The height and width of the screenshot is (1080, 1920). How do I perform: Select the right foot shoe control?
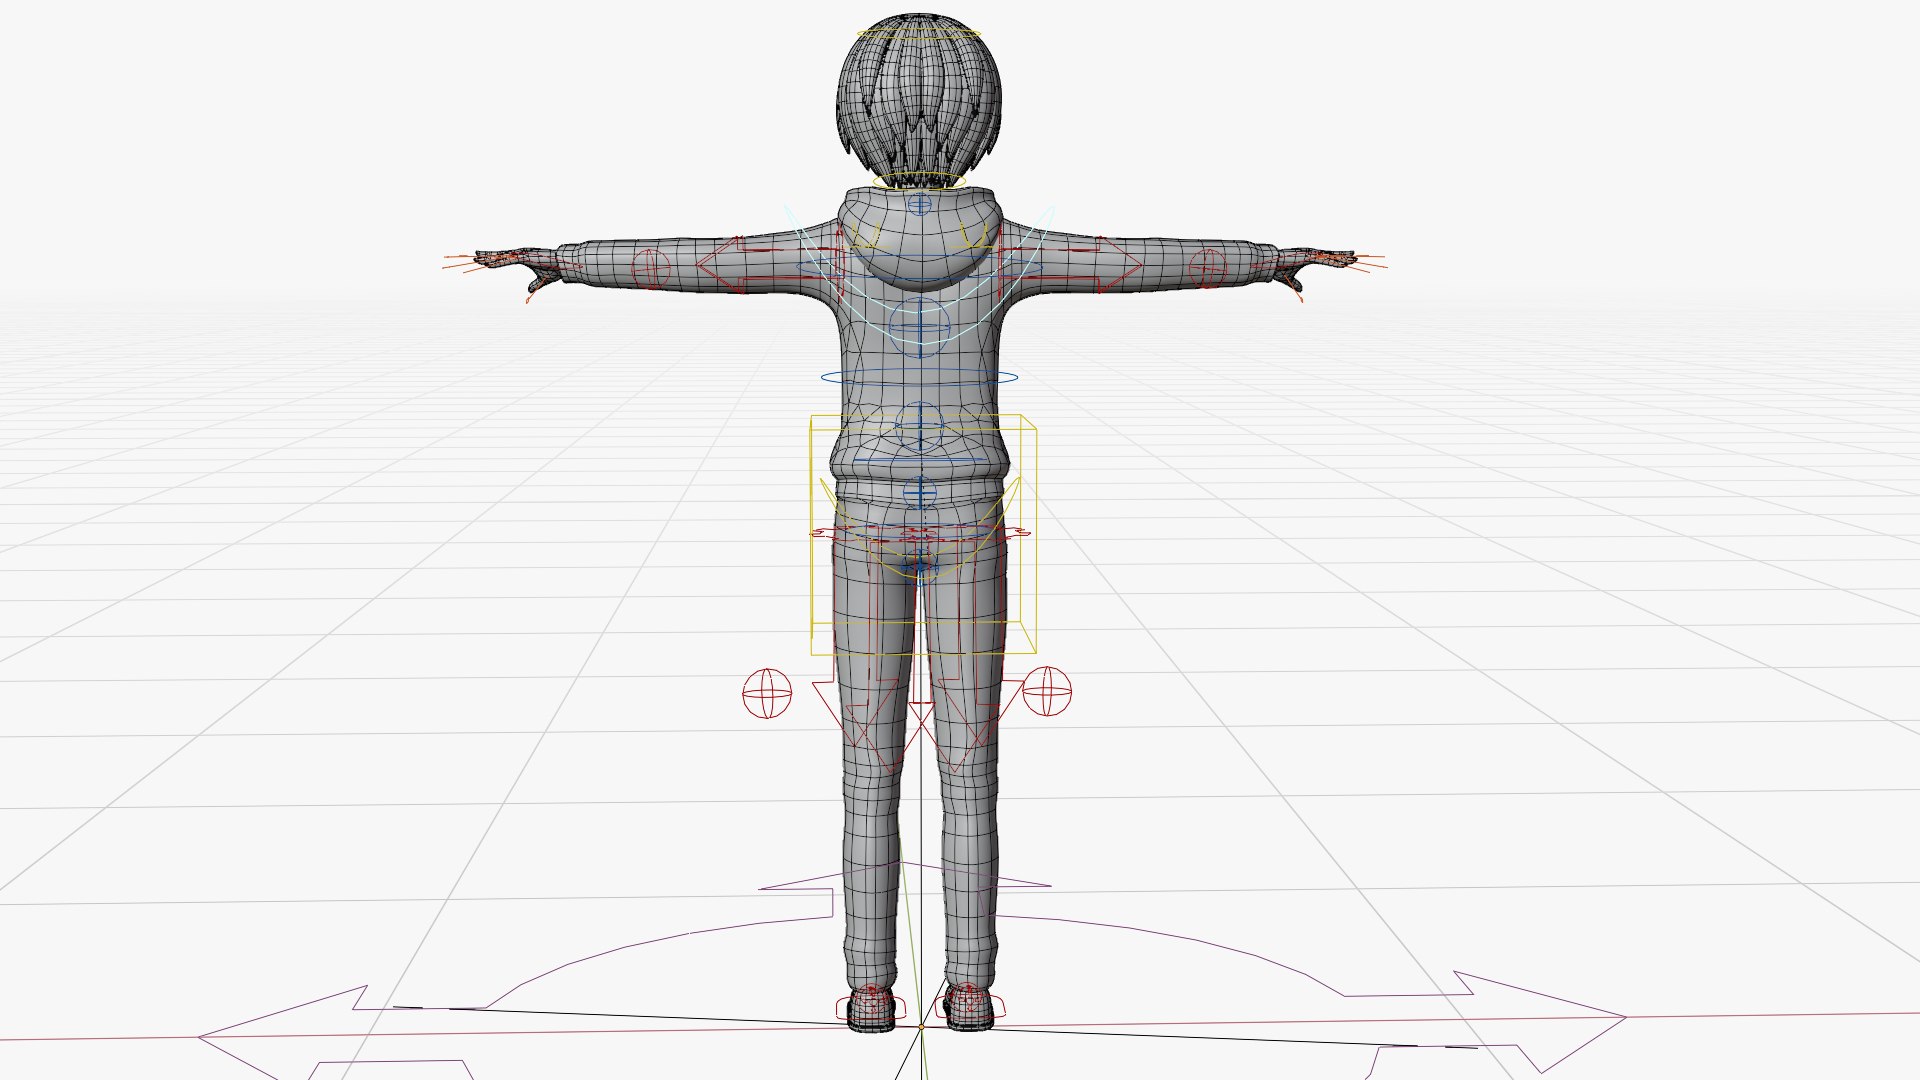tap(970, 1006)
